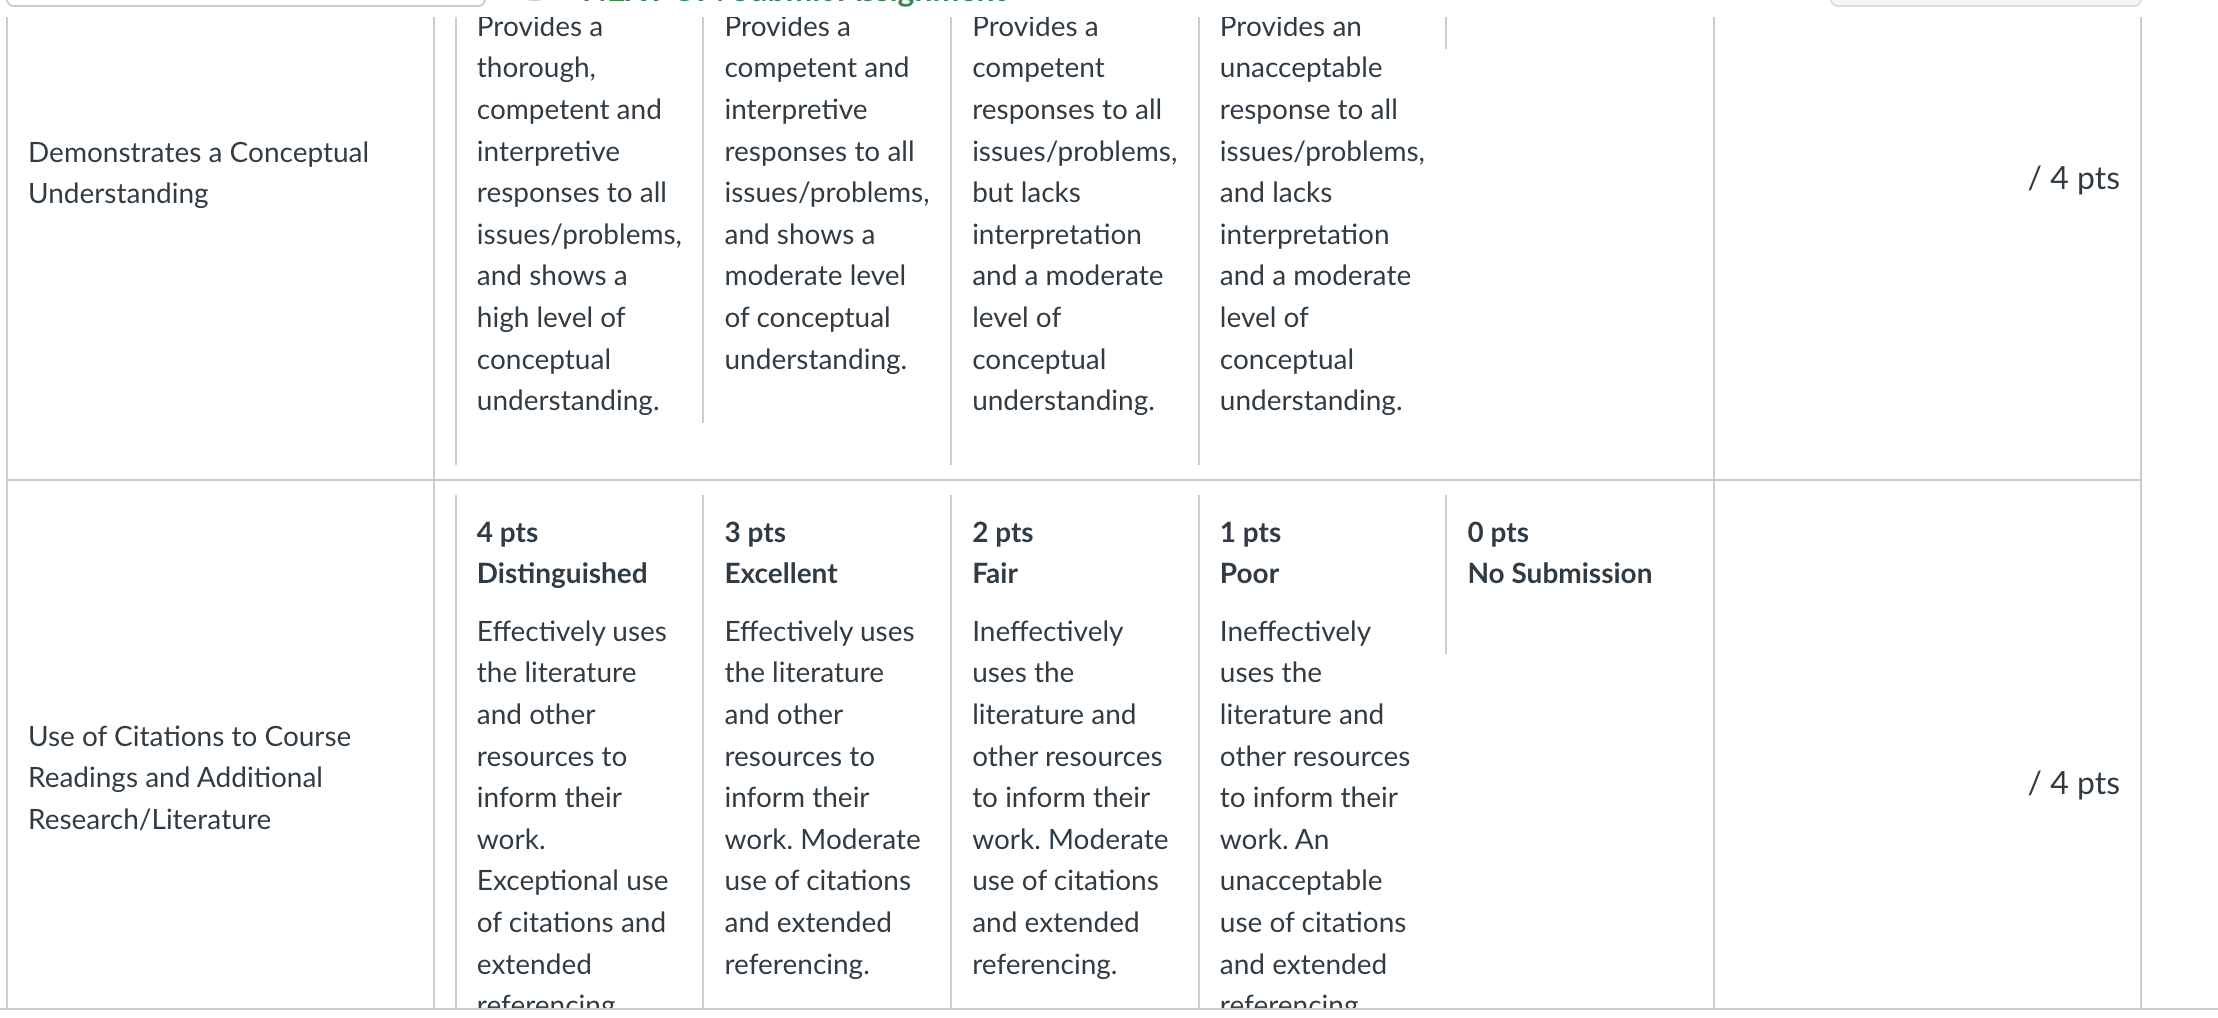
Task: Click the 2 pts label above Fair
Action: (x=1002, y=532)
